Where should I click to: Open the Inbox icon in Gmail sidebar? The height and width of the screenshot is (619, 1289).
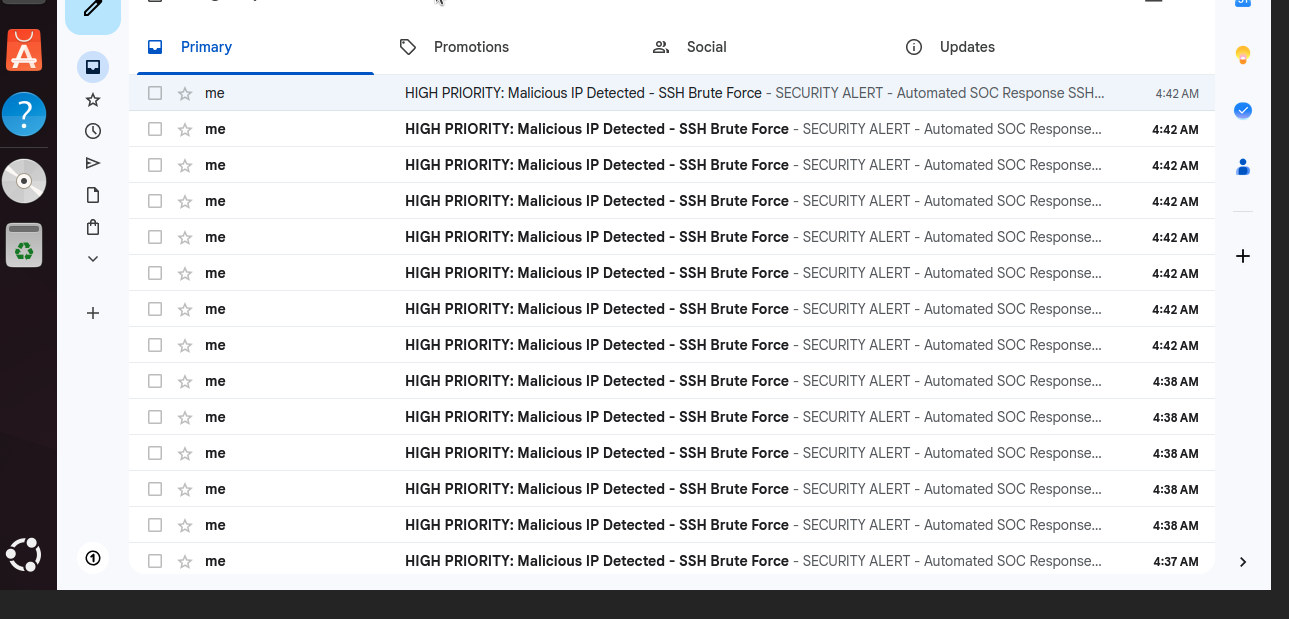pyautogui.click(x=93, y=67)
